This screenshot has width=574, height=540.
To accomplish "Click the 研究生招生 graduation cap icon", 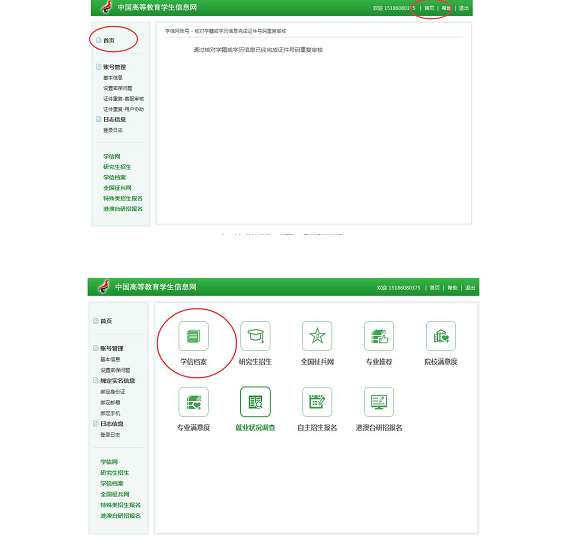I will click(255, 336).
